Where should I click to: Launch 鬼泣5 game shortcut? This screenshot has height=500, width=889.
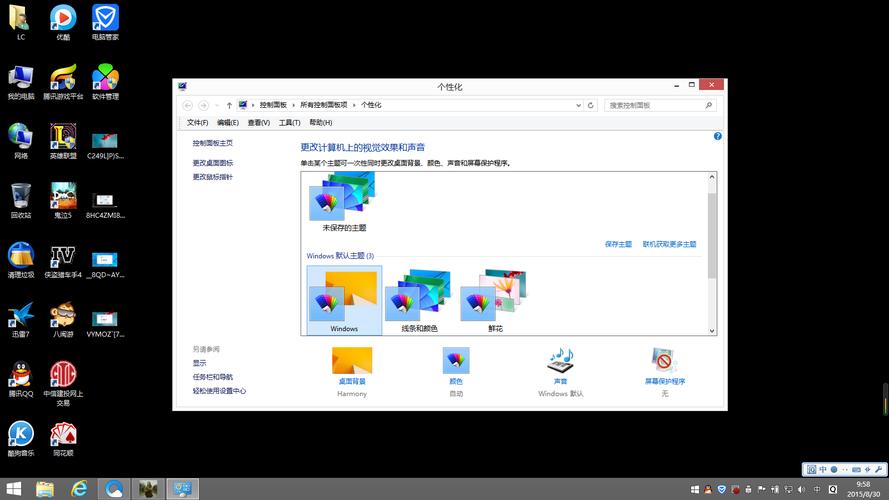[63, 201]
